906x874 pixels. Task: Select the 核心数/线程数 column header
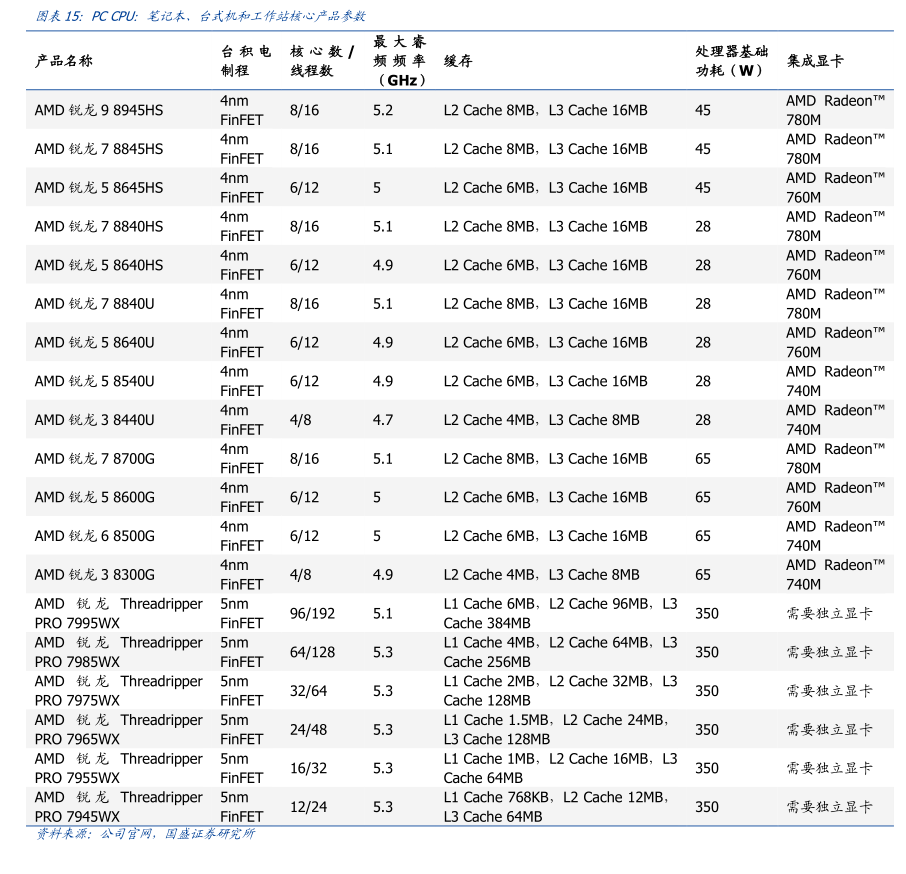tap(321, 61)
